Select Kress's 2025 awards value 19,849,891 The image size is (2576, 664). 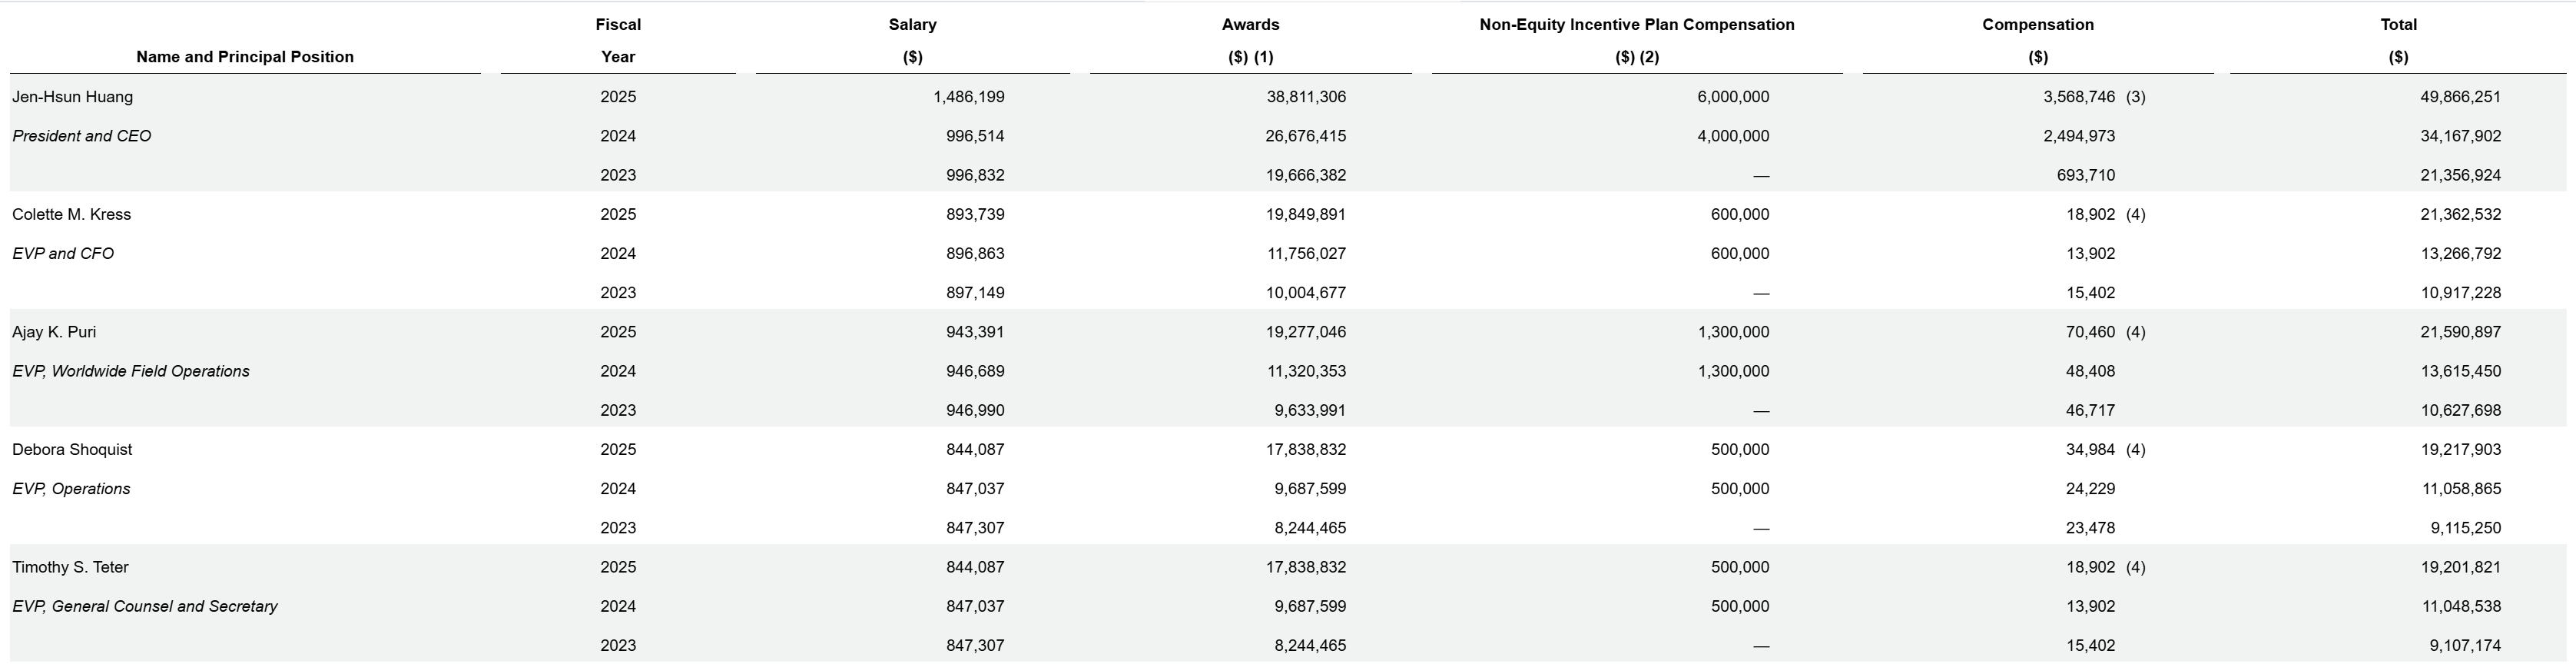tap(1305, 214)
